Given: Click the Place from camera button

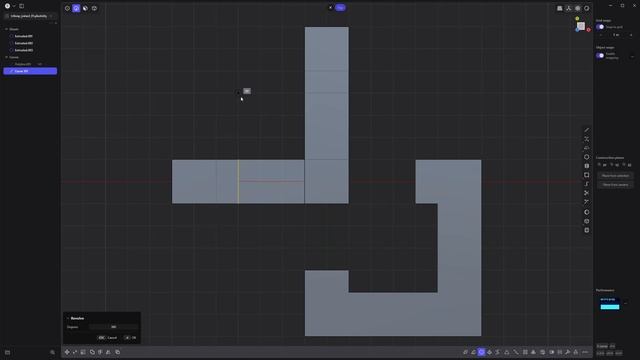Looking at the screenshot, I should tap(615, 185).
